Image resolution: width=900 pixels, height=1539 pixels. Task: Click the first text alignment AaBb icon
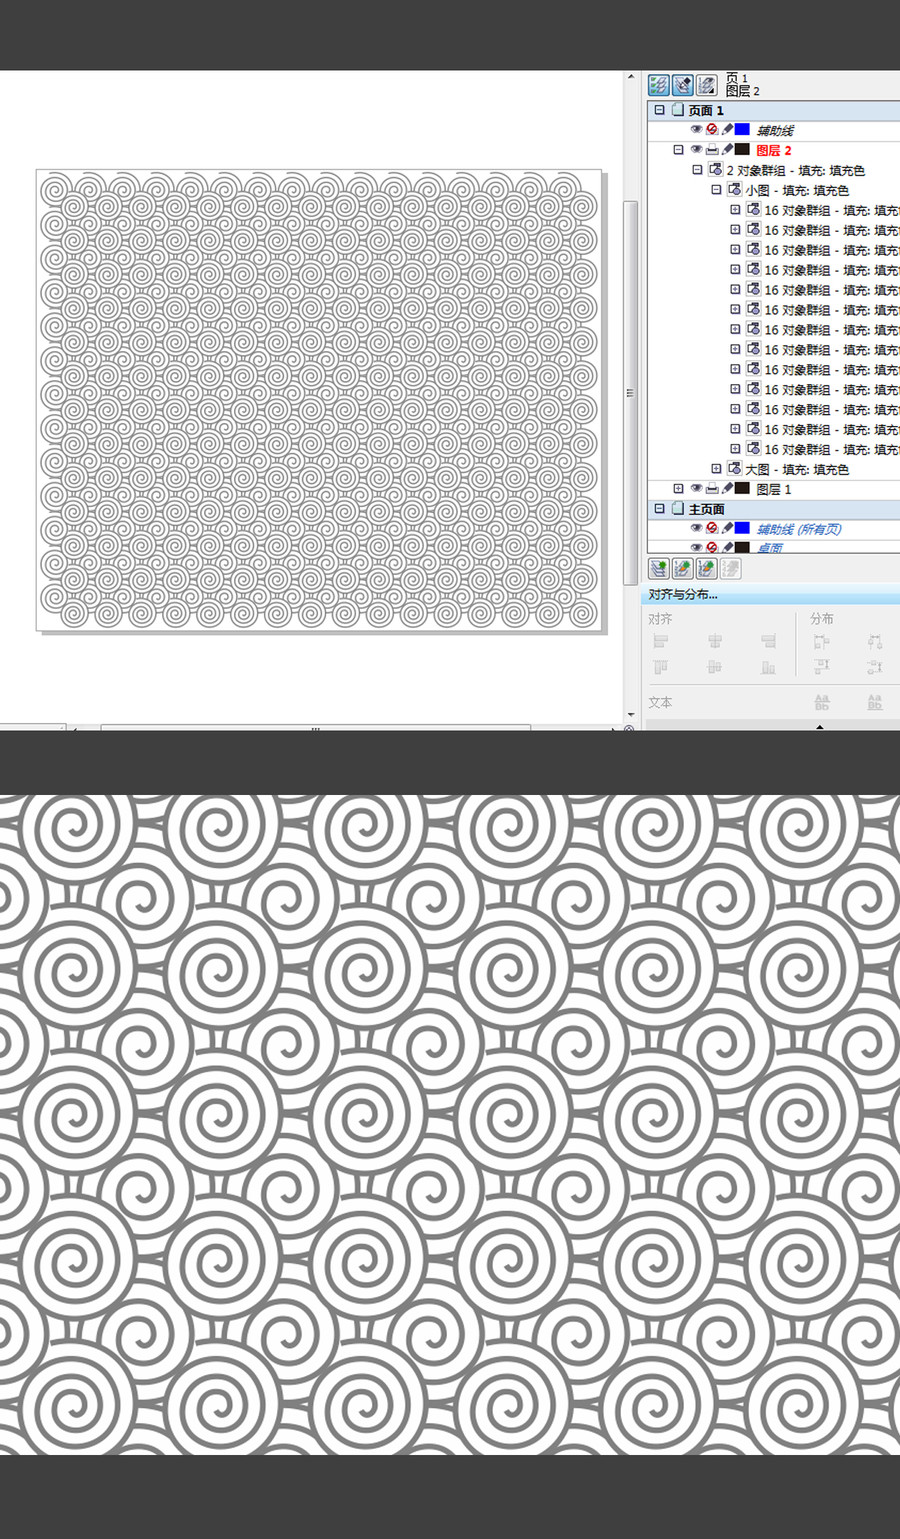[x=822, y=703]
